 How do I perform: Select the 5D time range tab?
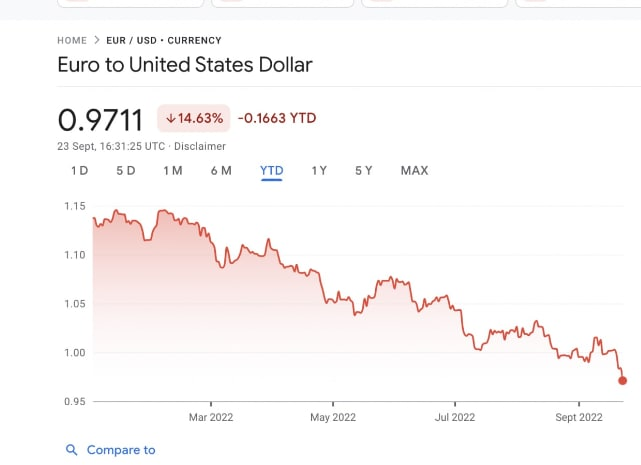coord(125,171)
